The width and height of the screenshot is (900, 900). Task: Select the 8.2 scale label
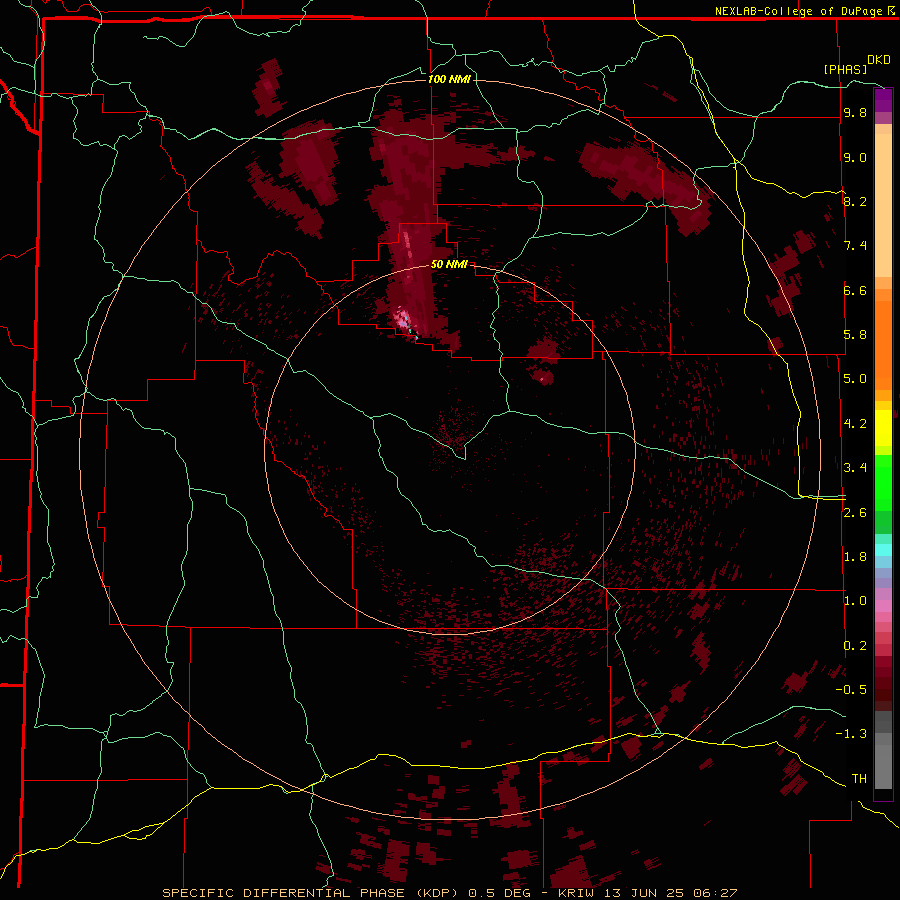[x=855, y=201]
